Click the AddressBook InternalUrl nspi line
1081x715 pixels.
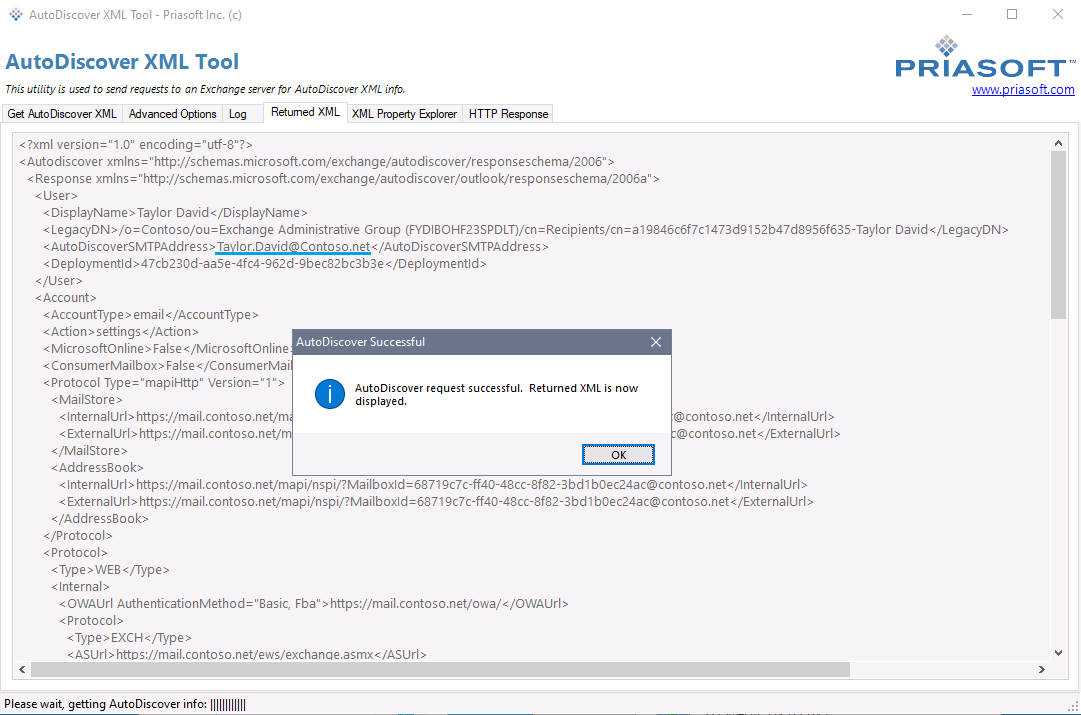tap(433, 485)
